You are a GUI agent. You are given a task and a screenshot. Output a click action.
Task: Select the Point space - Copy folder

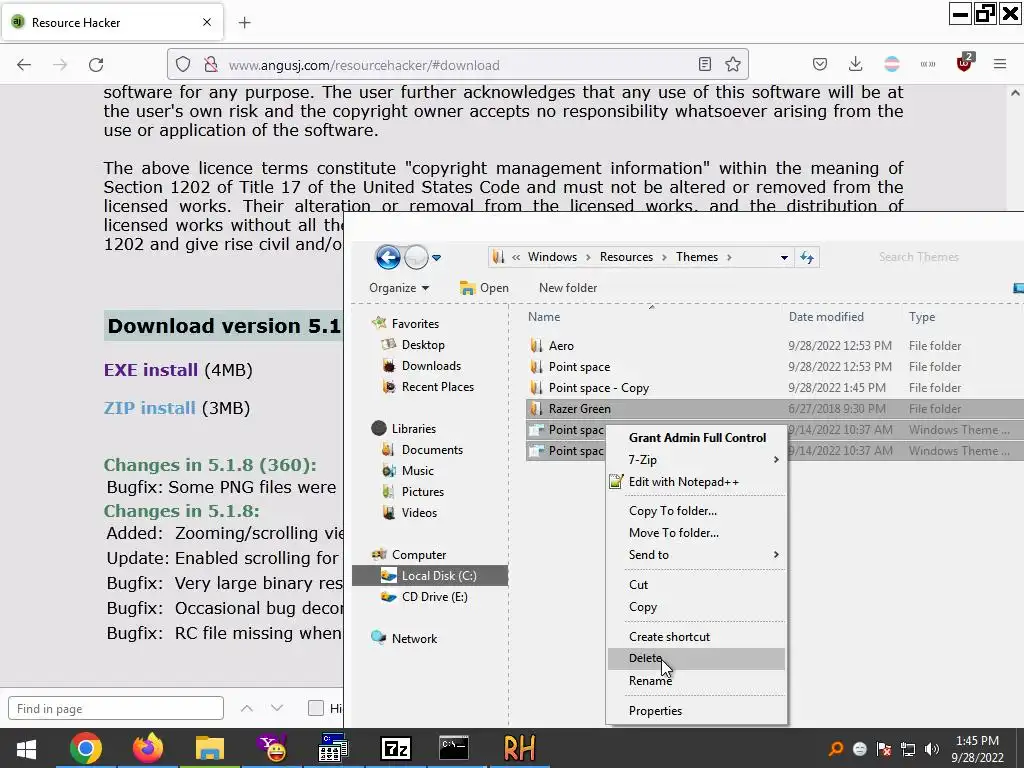point(599,388)
